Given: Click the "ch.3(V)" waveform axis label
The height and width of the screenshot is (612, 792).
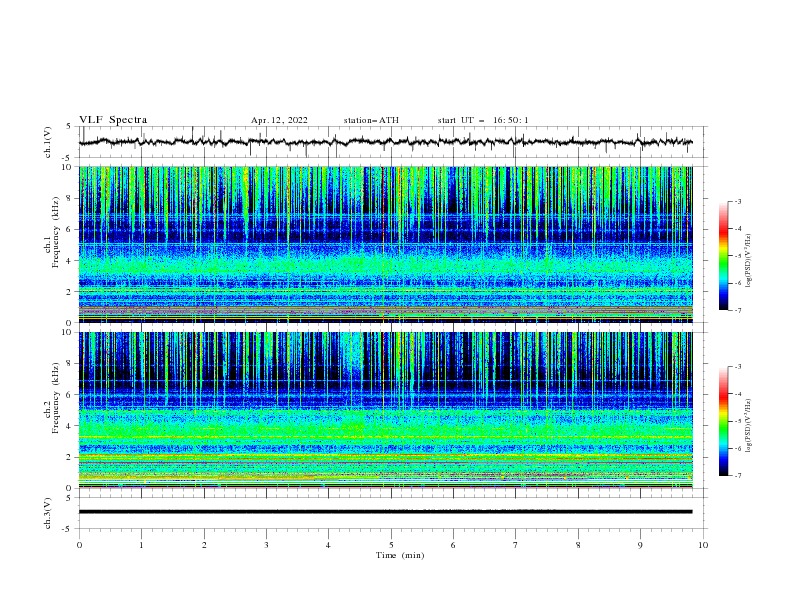Looking at the screenshot, I should point(47,513).
